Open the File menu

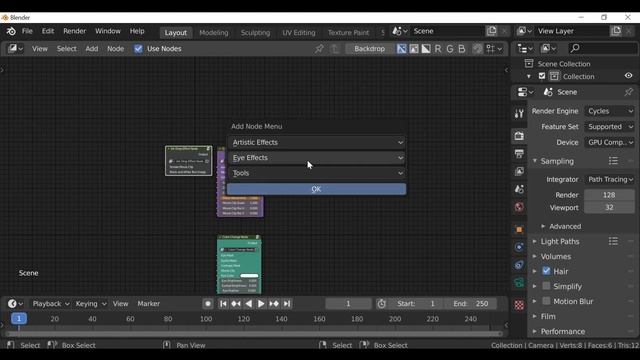tap(27, 31)
